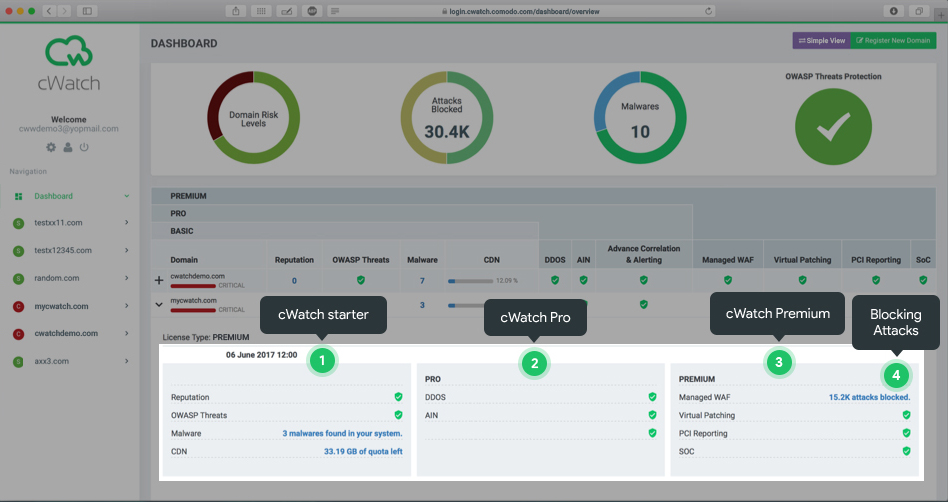Screen dimensions: 948x502
Task: Click the CDN usage bar showing 12.09 %
Action: tap(470, 281)
